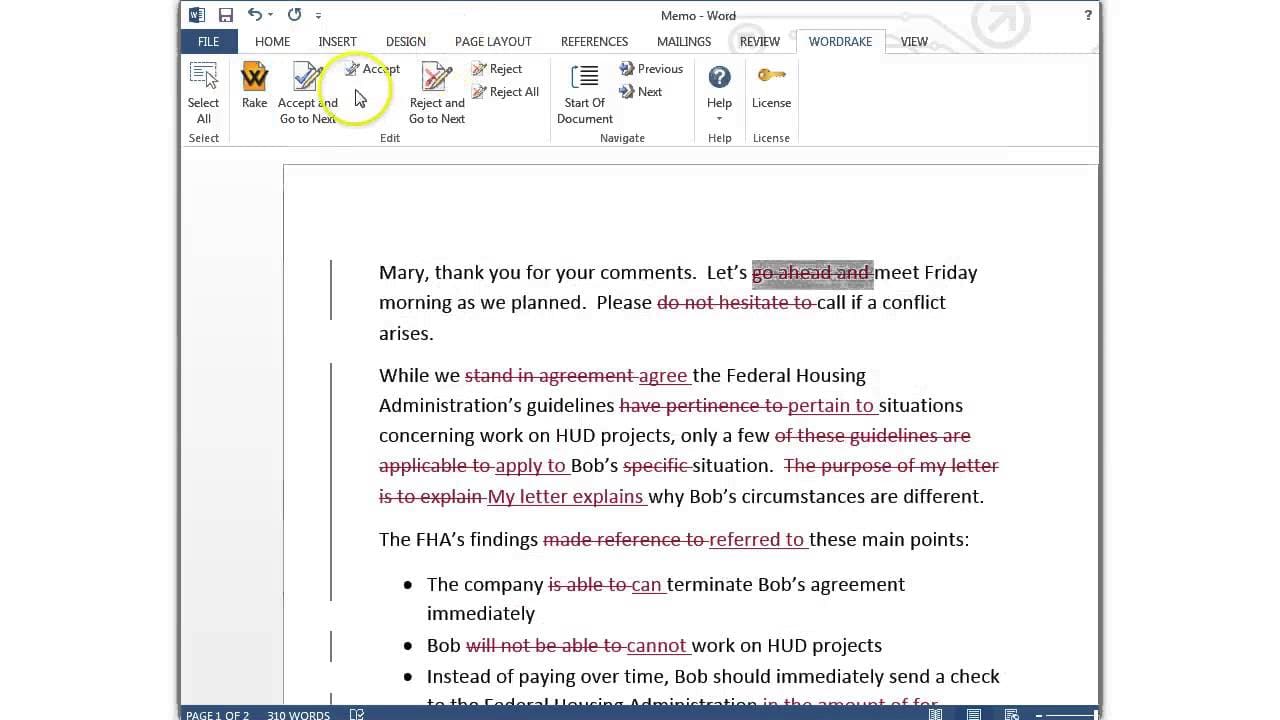The height and width of the screenshot is (720, 1280).
Task: Open proofing status icon in status bar
Action: (x=357, y=714)
